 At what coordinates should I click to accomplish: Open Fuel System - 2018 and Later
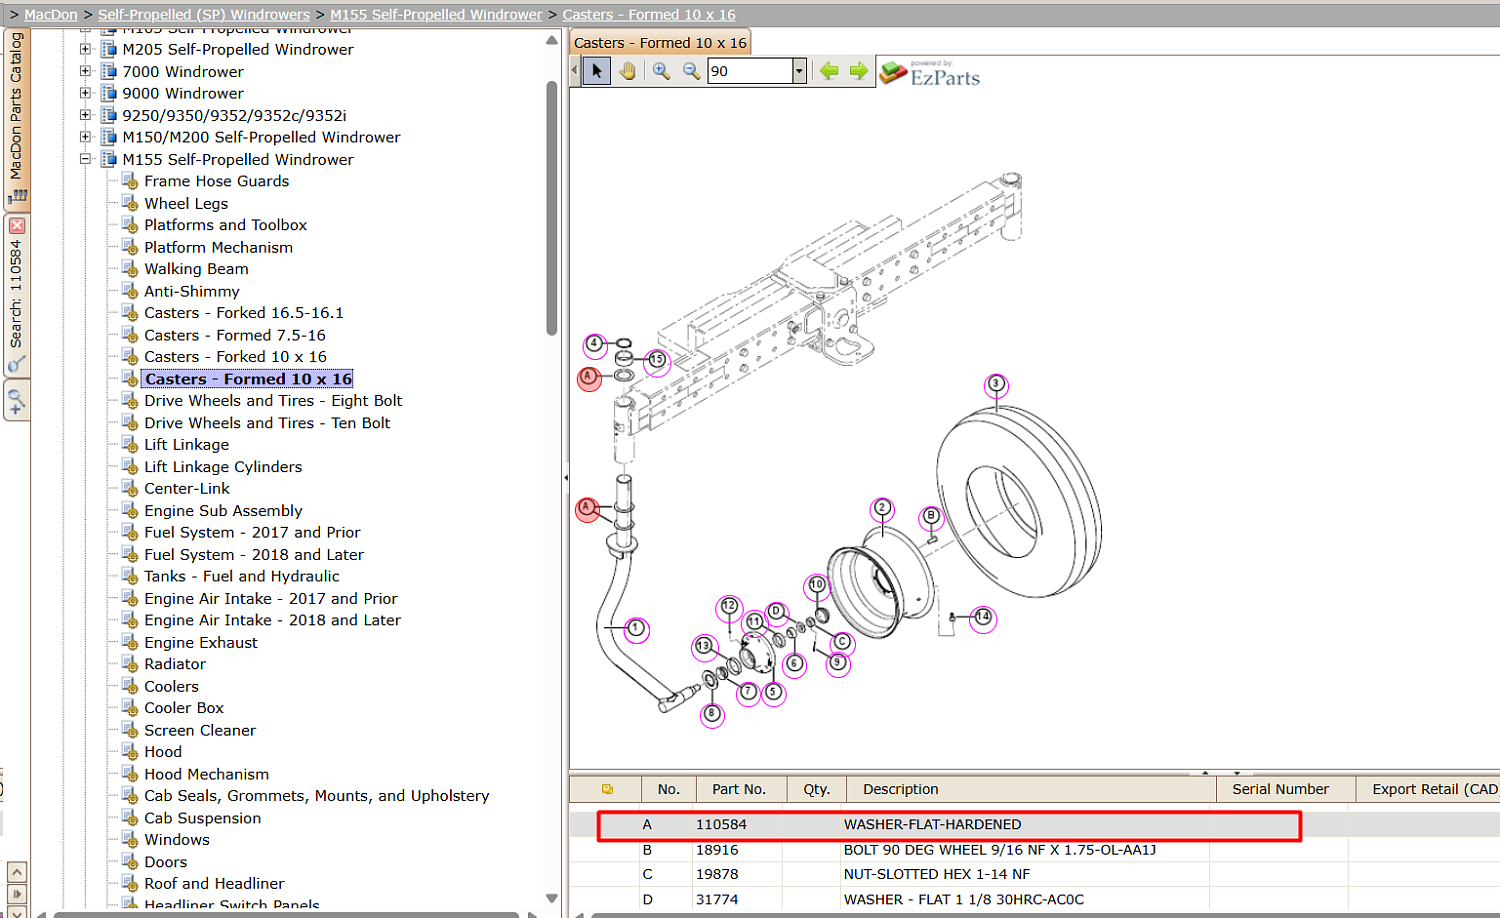[x=254, y=555]
